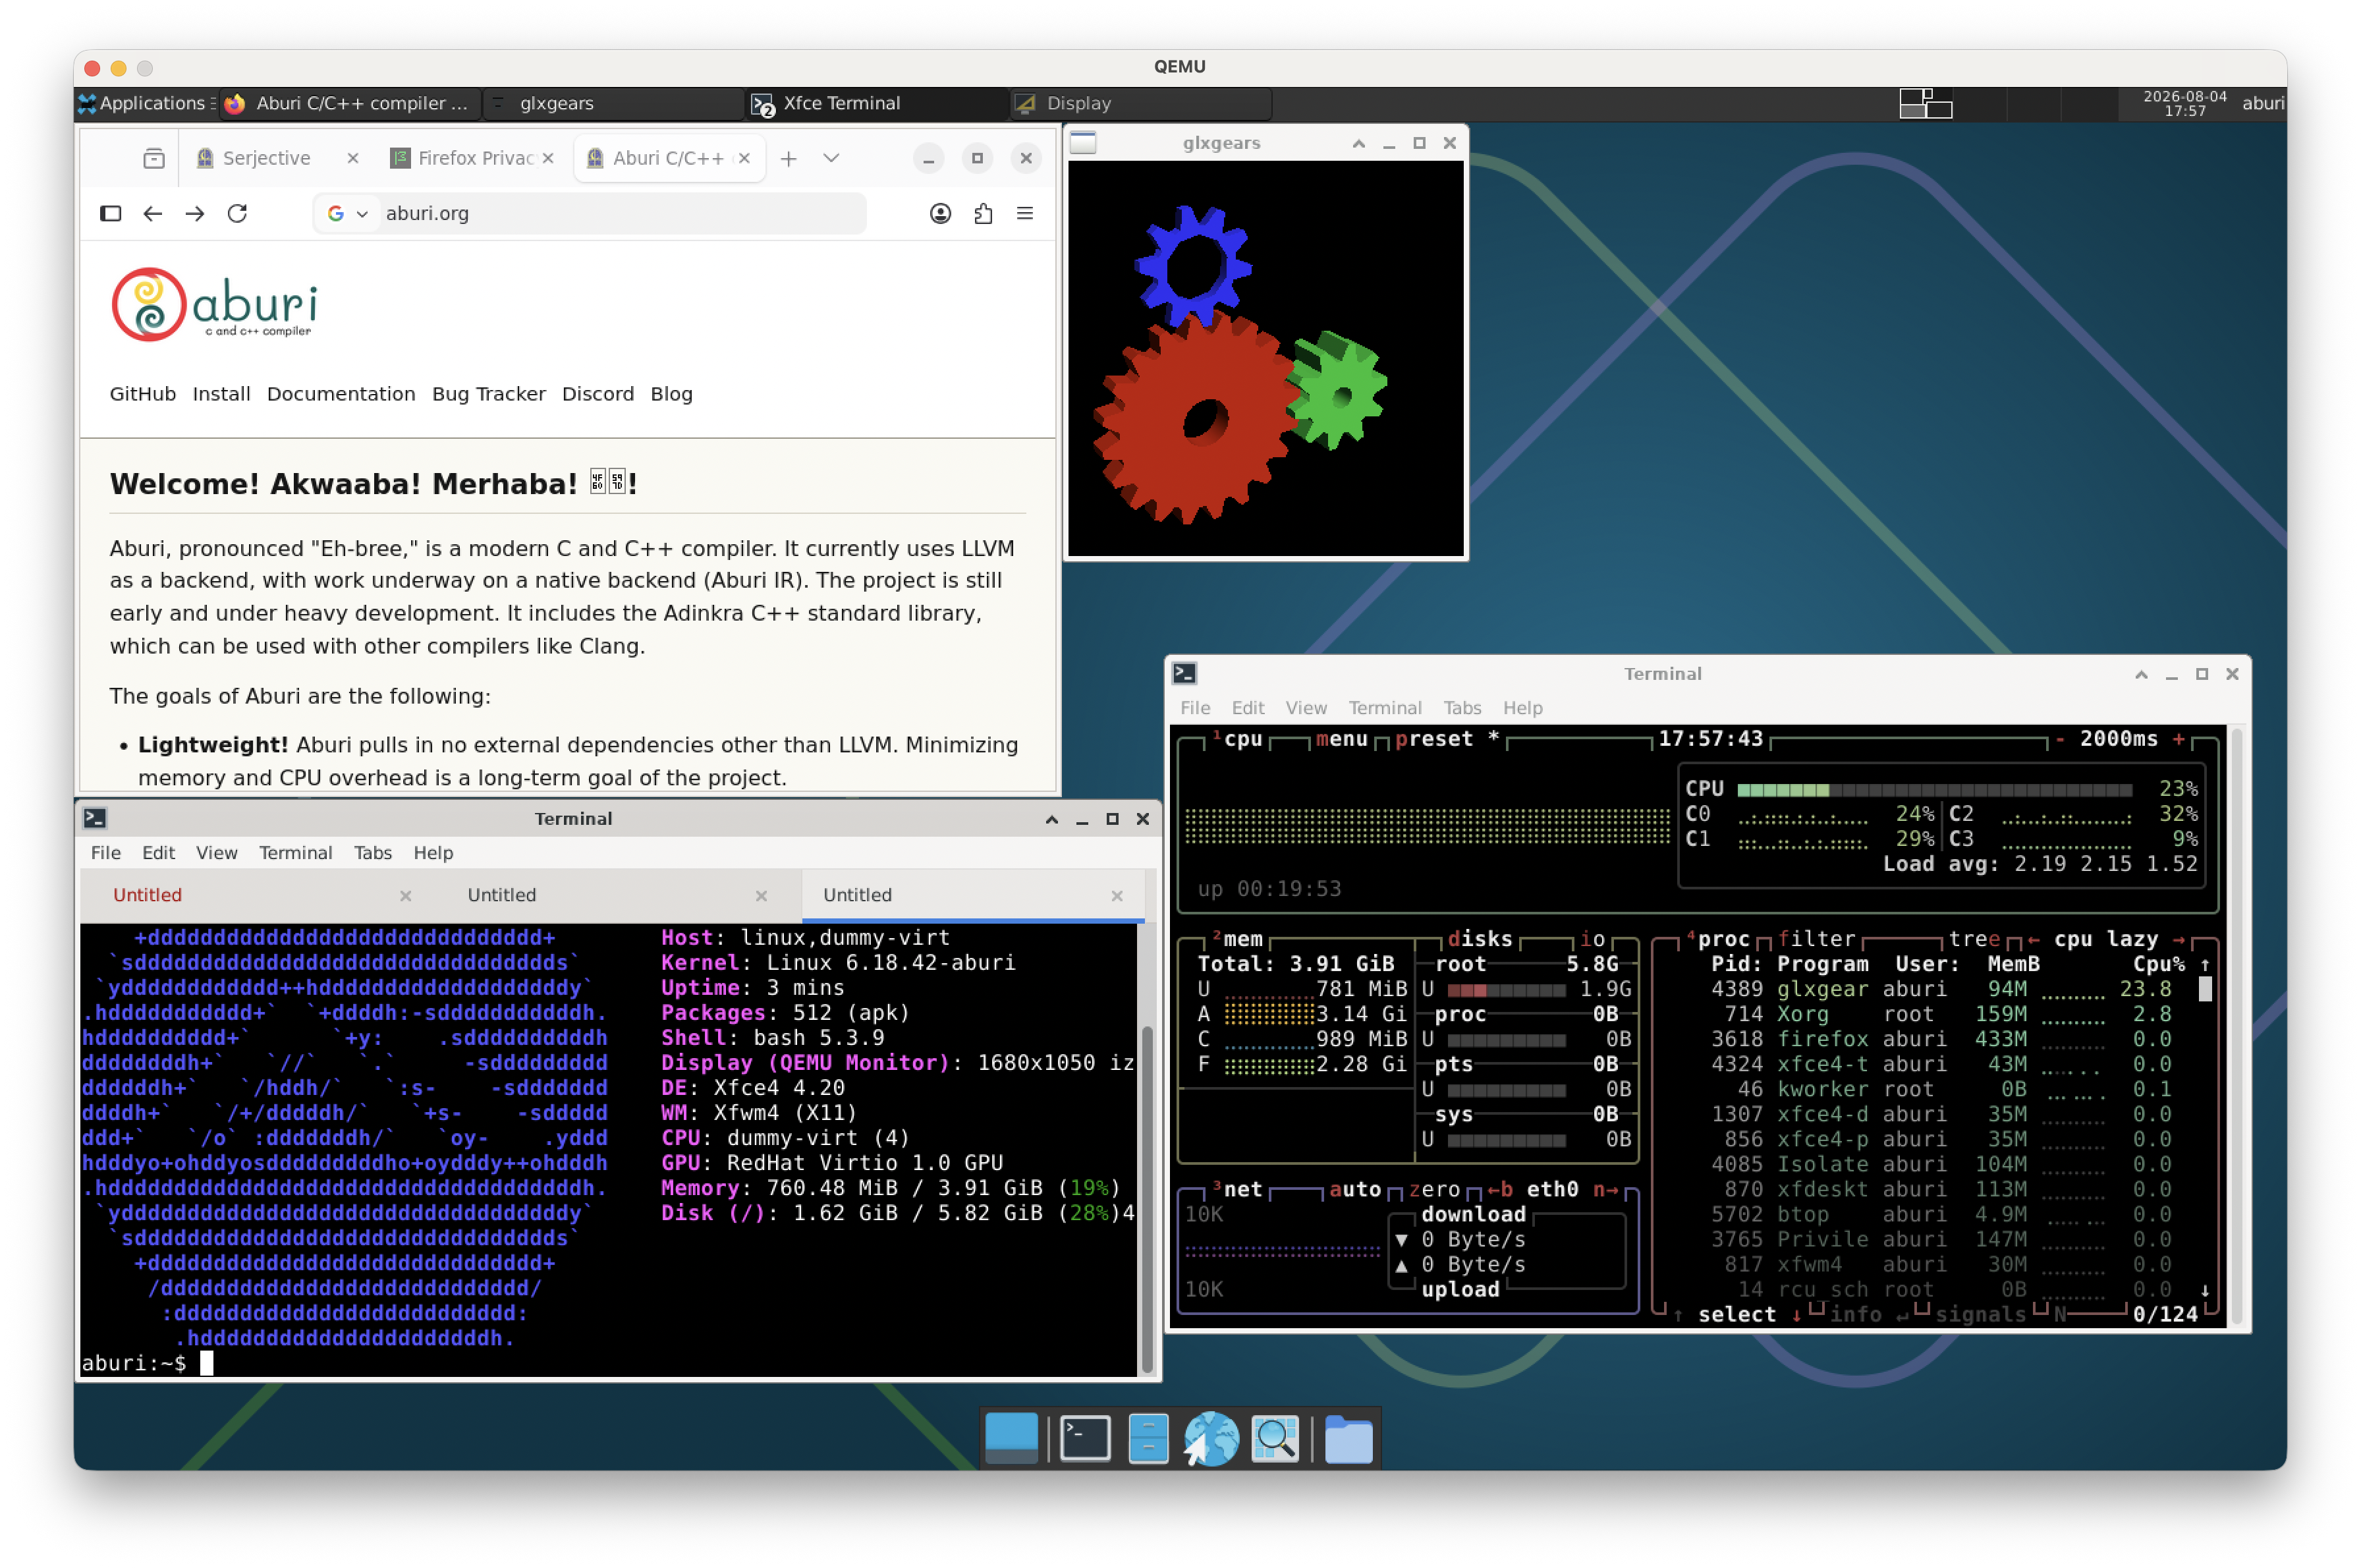Expand the search engine dropdown in URL bar
2361x1568 pixels.
pyautogui.click(x=362, y=213)
